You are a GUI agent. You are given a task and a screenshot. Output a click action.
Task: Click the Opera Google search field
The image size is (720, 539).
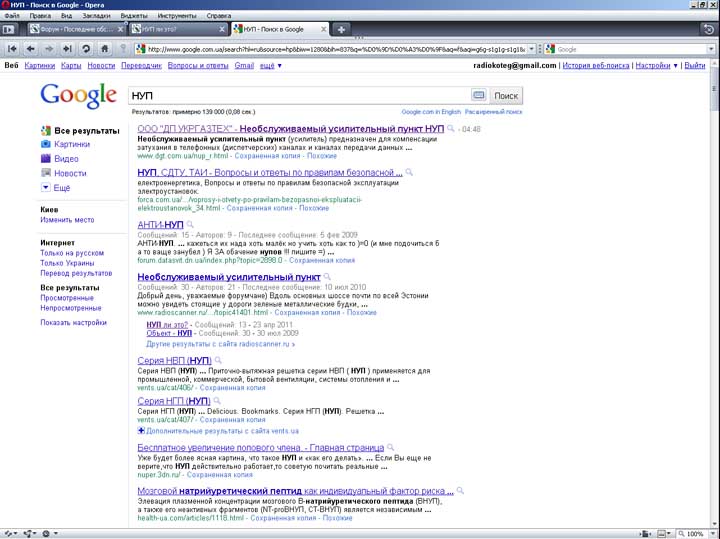[x=631, y=49]
